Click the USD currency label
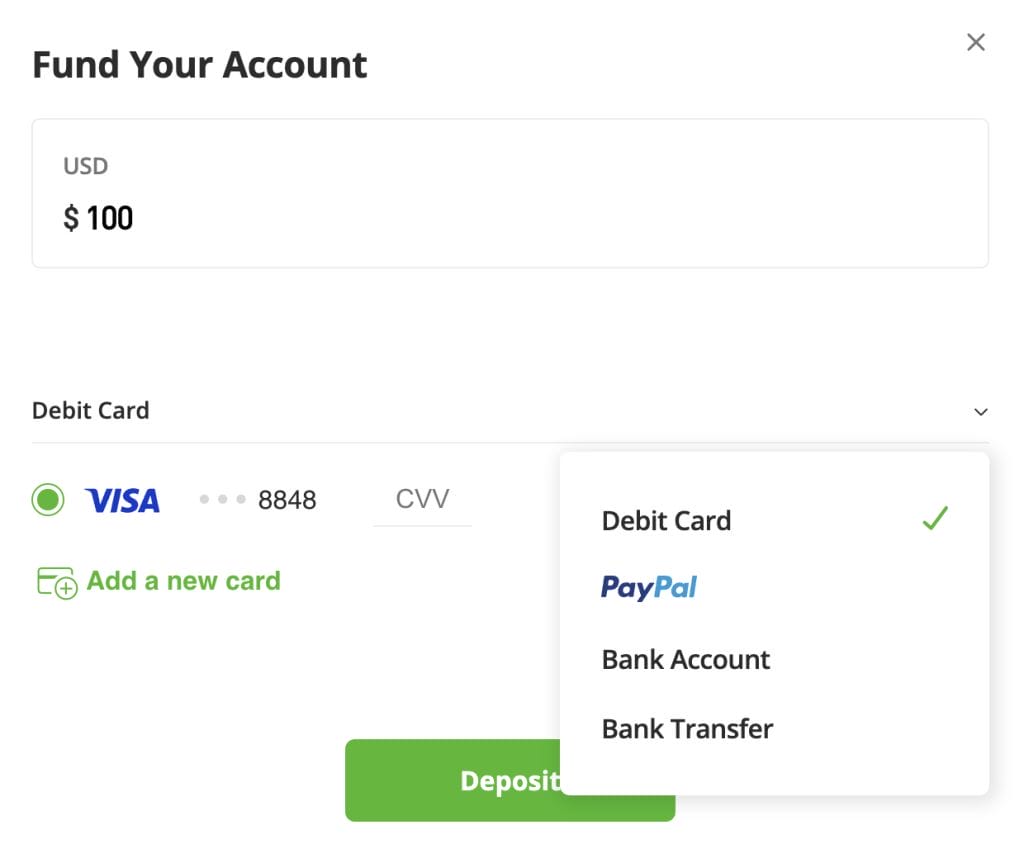The height and width of the screenshot is (849, 1024). click(x=85, y=166)
